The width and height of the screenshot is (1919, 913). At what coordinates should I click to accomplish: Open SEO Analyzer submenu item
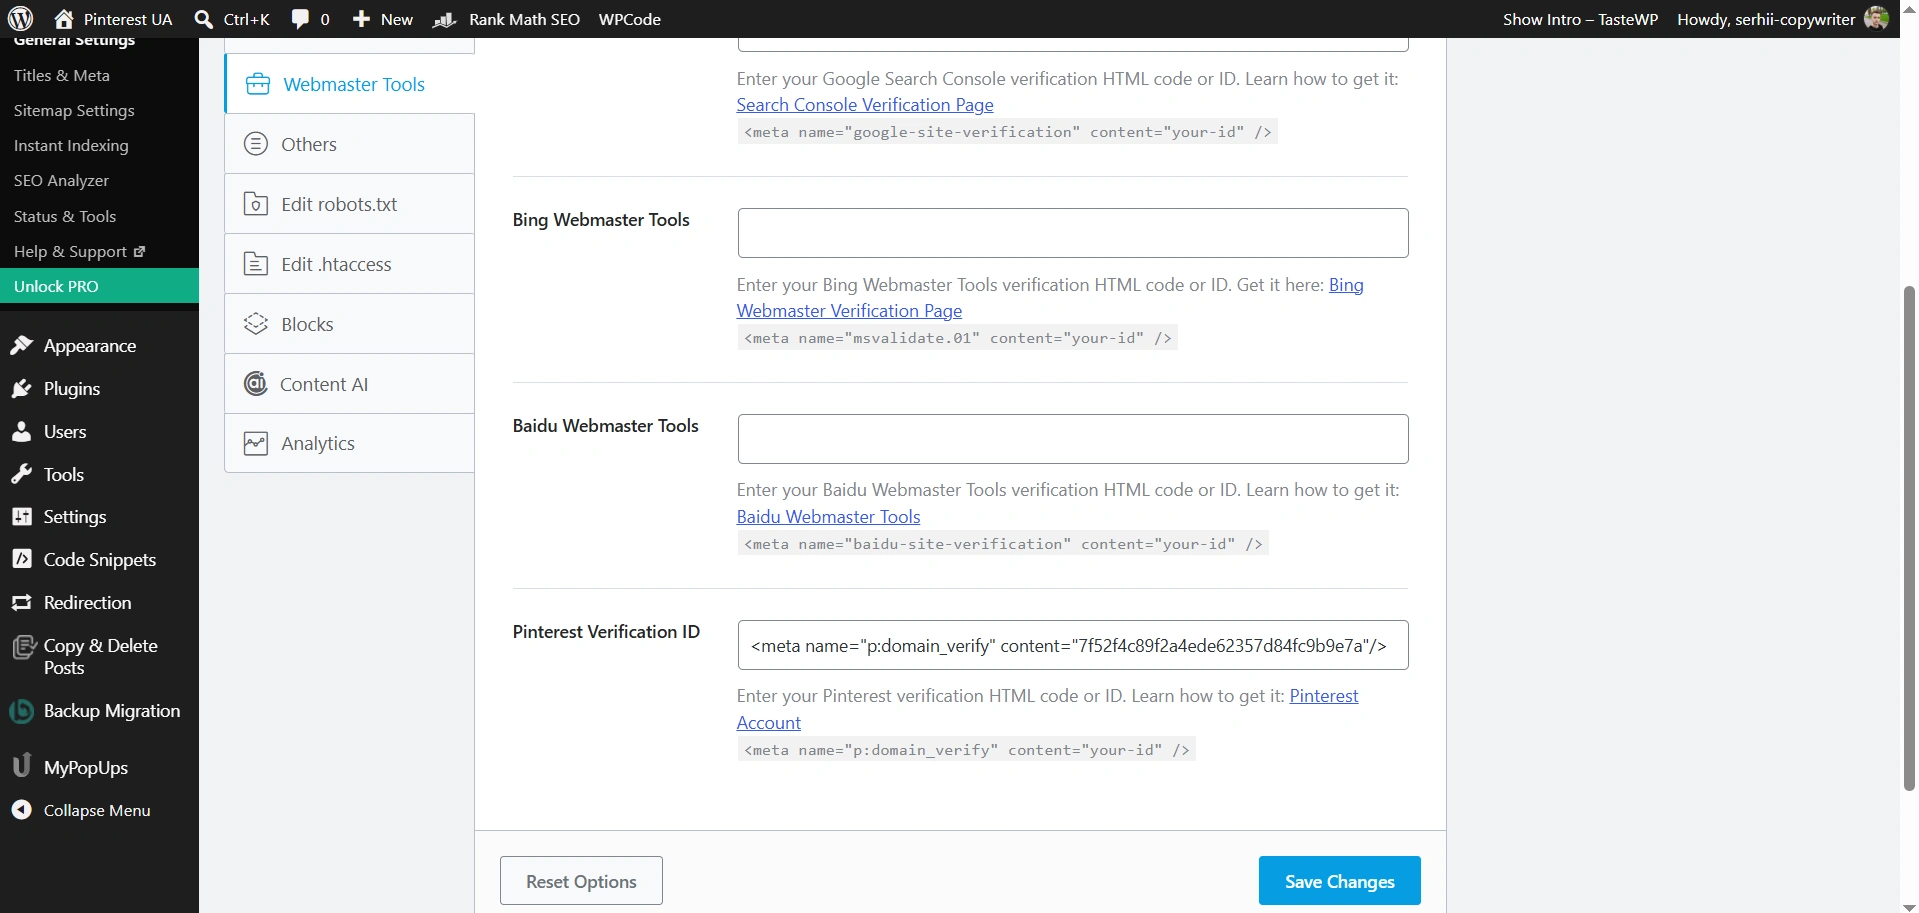tap(61, 180)
